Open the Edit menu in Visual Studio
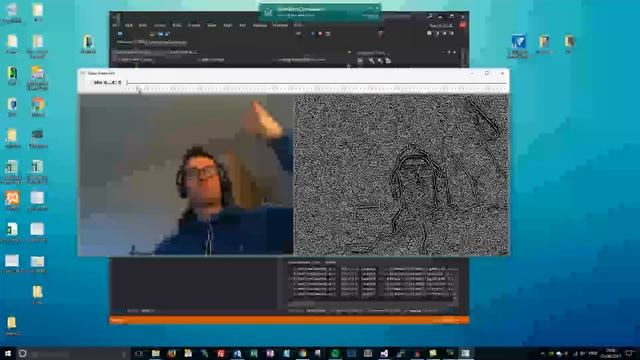This screenshot has width=640, height=360. click(x=129, y=25)
